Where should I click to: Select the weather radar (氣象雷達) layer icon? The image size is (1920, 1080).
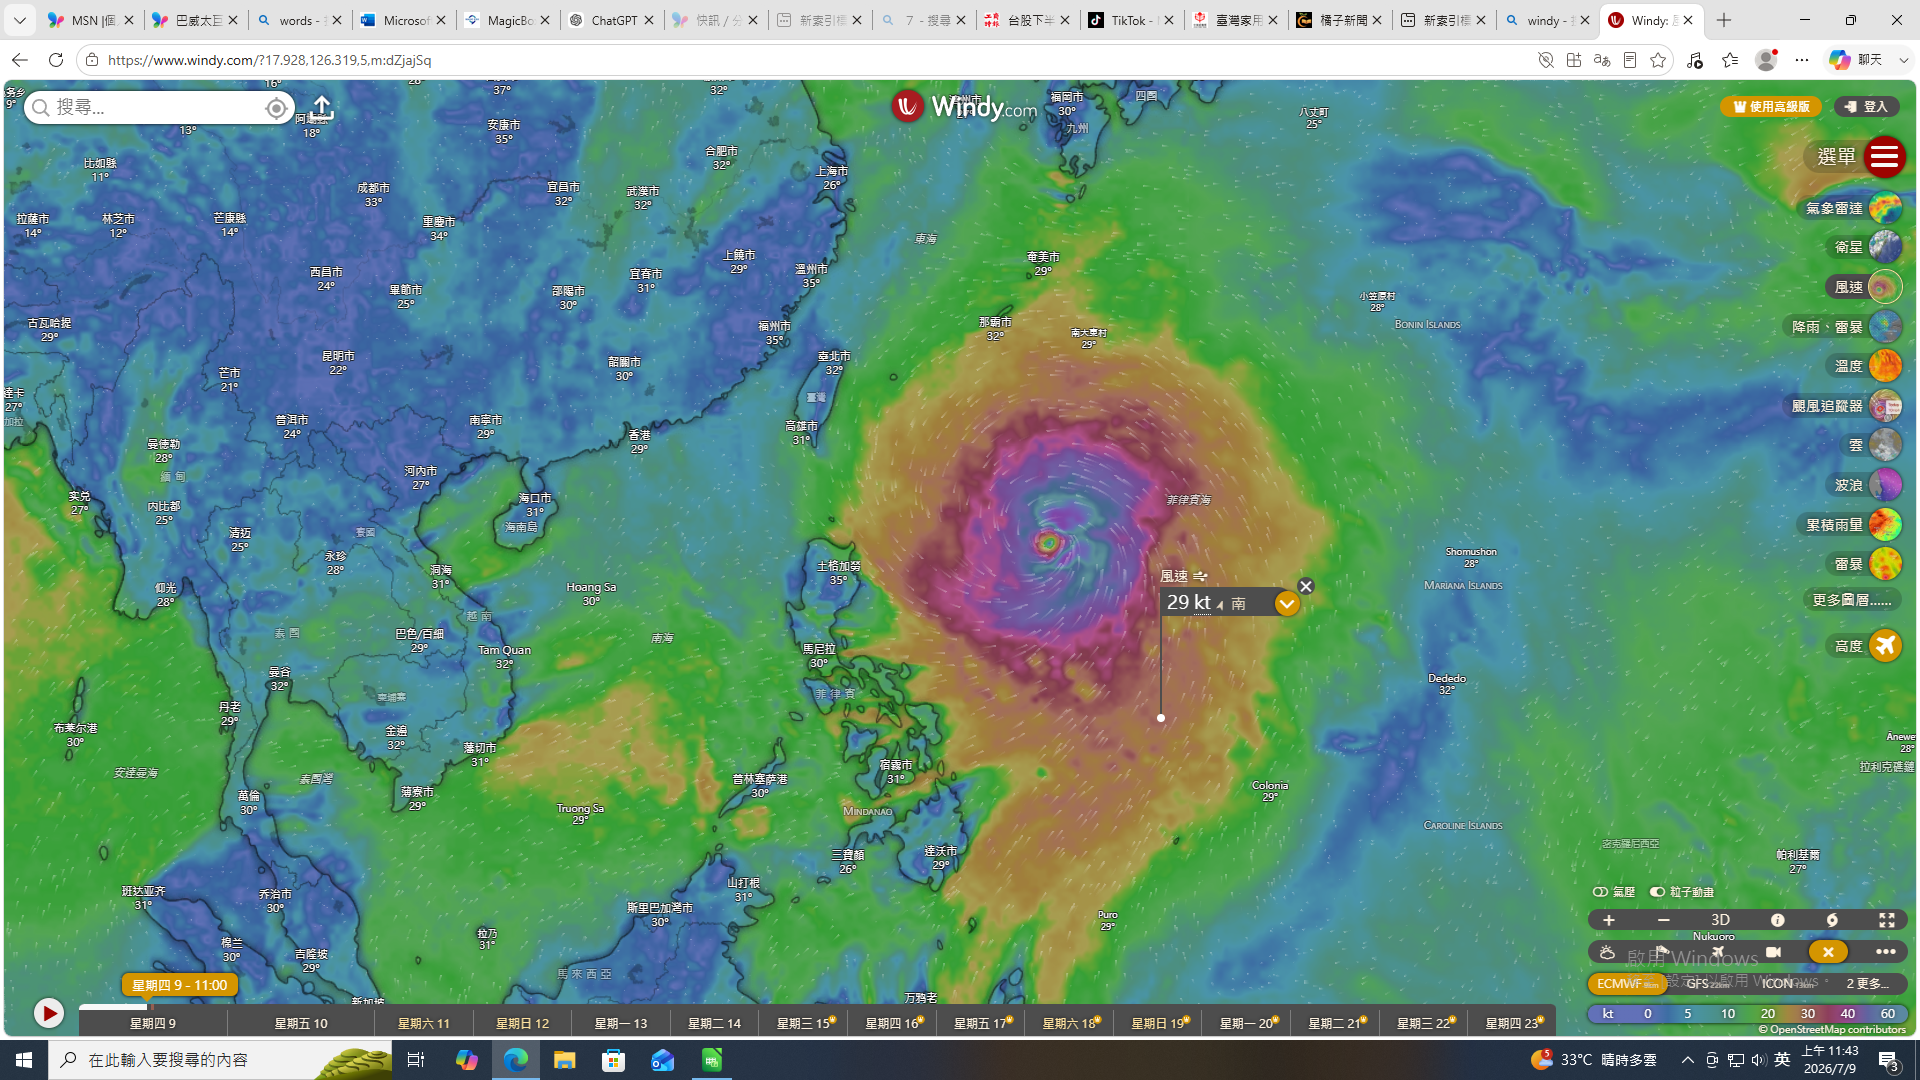1885,208
